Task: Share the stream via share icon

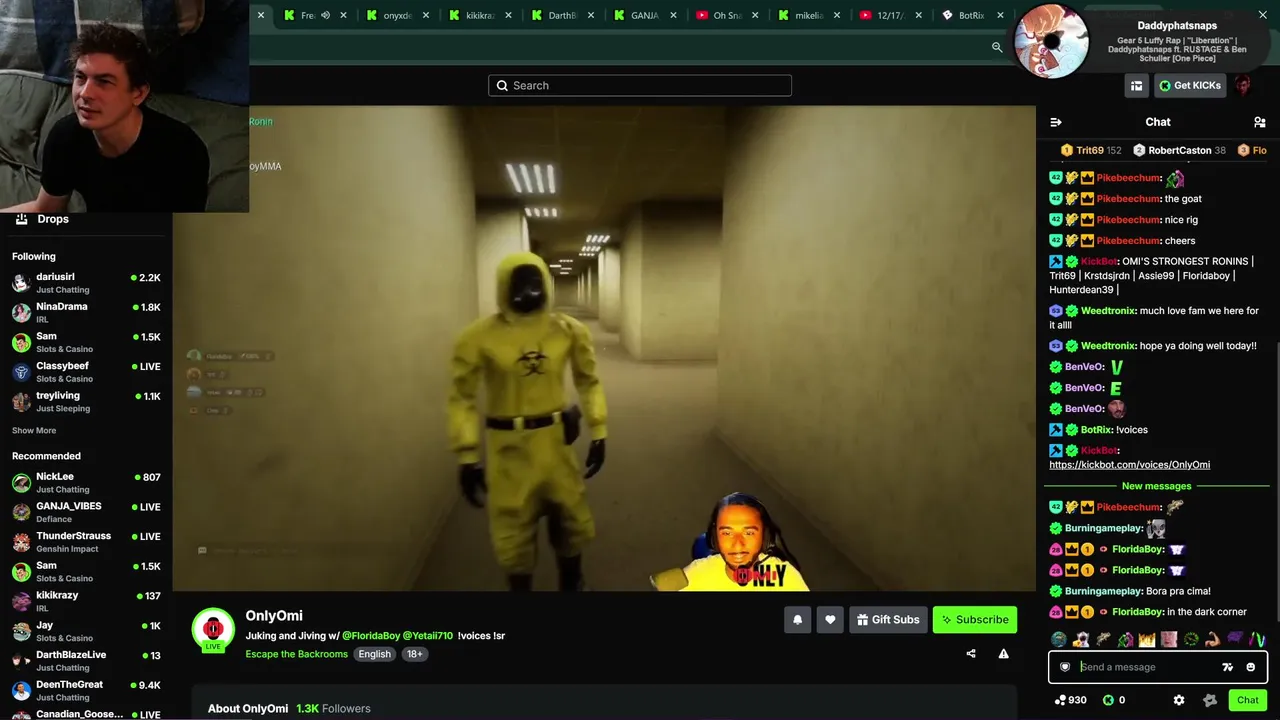Action: pyautogui.click(x=970, y=654)
